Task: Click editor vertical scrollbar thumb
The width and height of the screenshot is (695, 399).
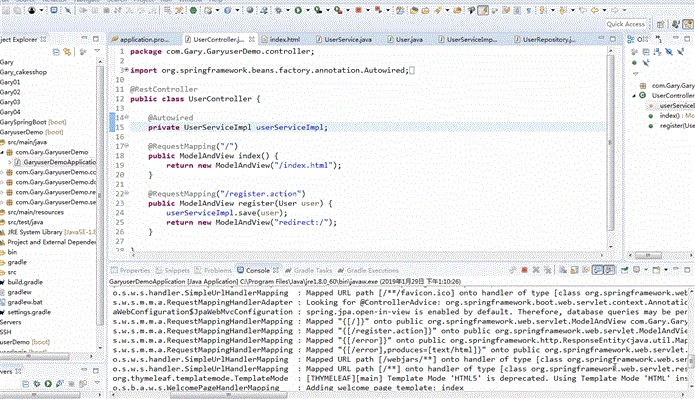Action: 611,143
